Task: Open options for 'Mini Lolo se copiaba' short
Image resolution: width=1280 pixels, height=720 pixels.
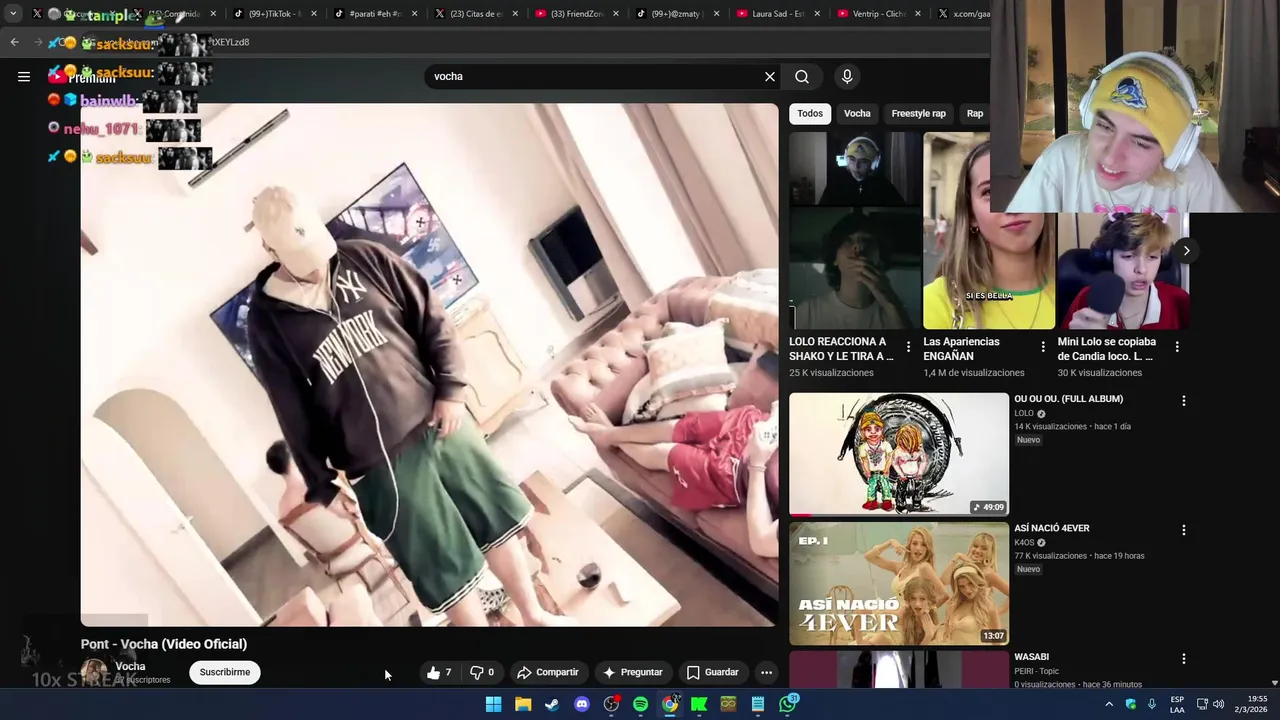Action: [x=1177, y=347]
